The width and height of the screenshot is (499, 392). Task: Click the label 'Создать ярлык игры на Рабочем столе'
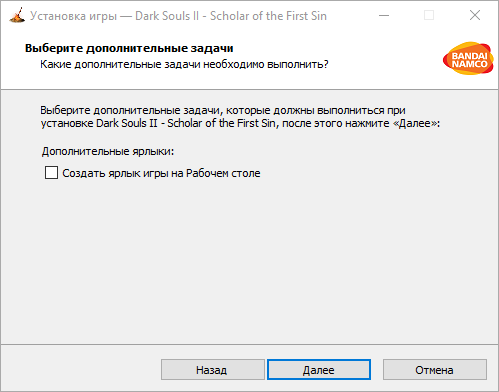click(161, 173)
